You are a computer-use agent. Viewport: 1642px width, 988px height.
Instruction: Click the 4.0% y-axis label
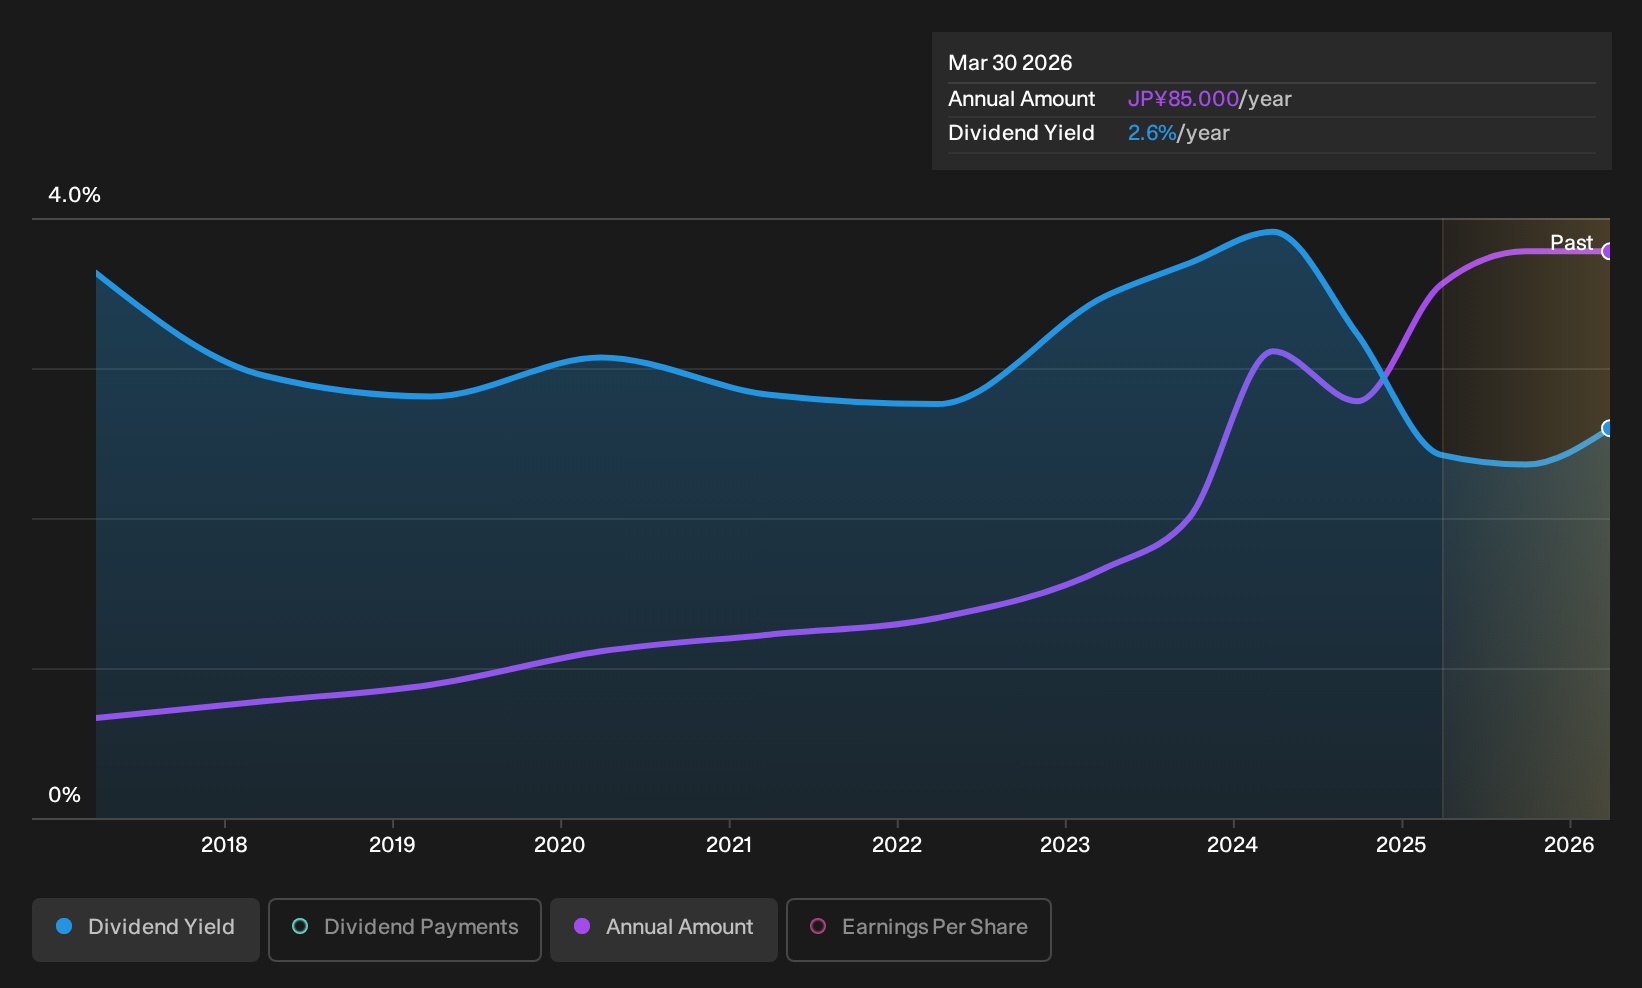tap(74, 195)
